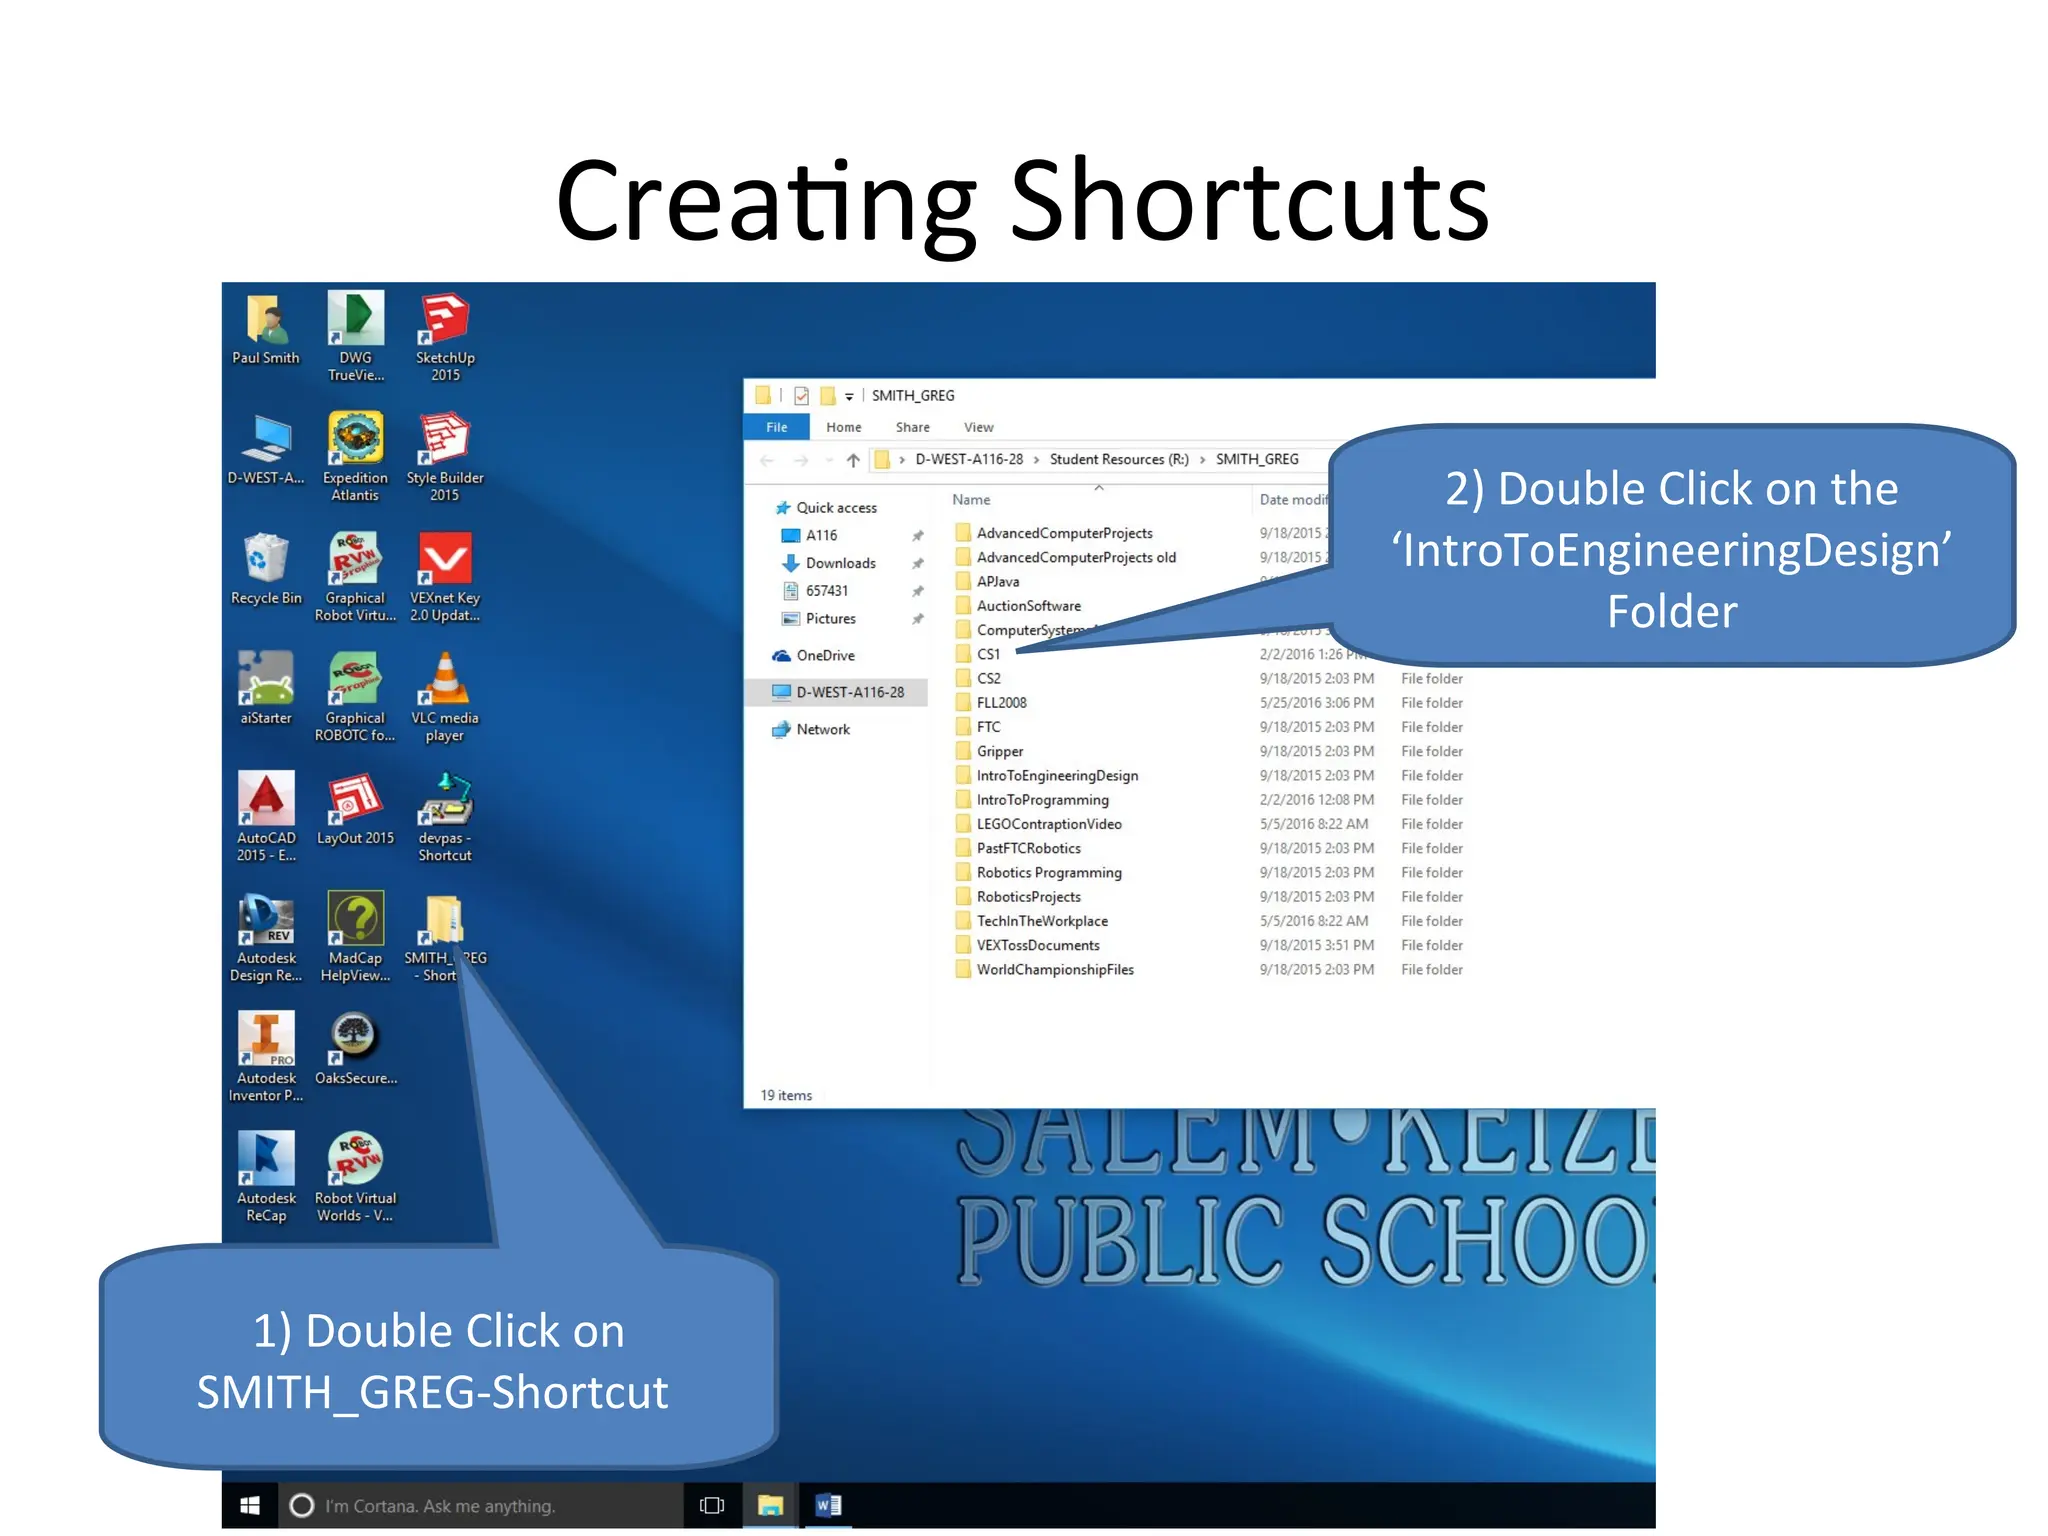Open 657431 in the navigation pane
The width and height of the screenshot is (2048, 1536).
[815, 591]
